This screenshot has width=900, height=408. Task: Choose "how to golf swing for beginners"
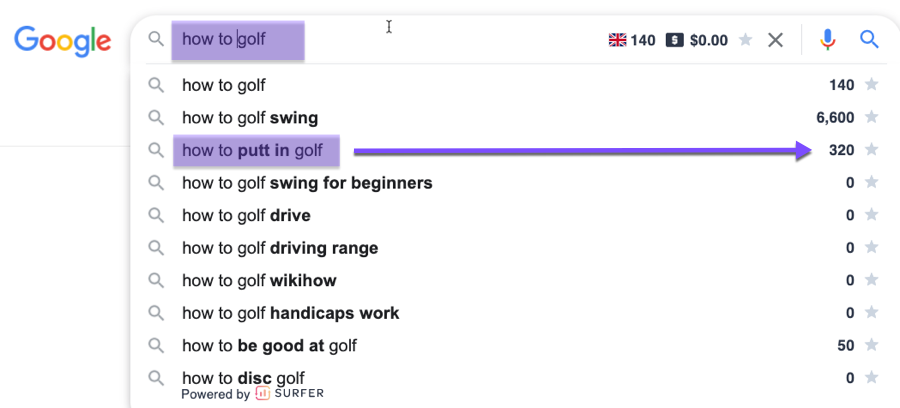[307, 183]
